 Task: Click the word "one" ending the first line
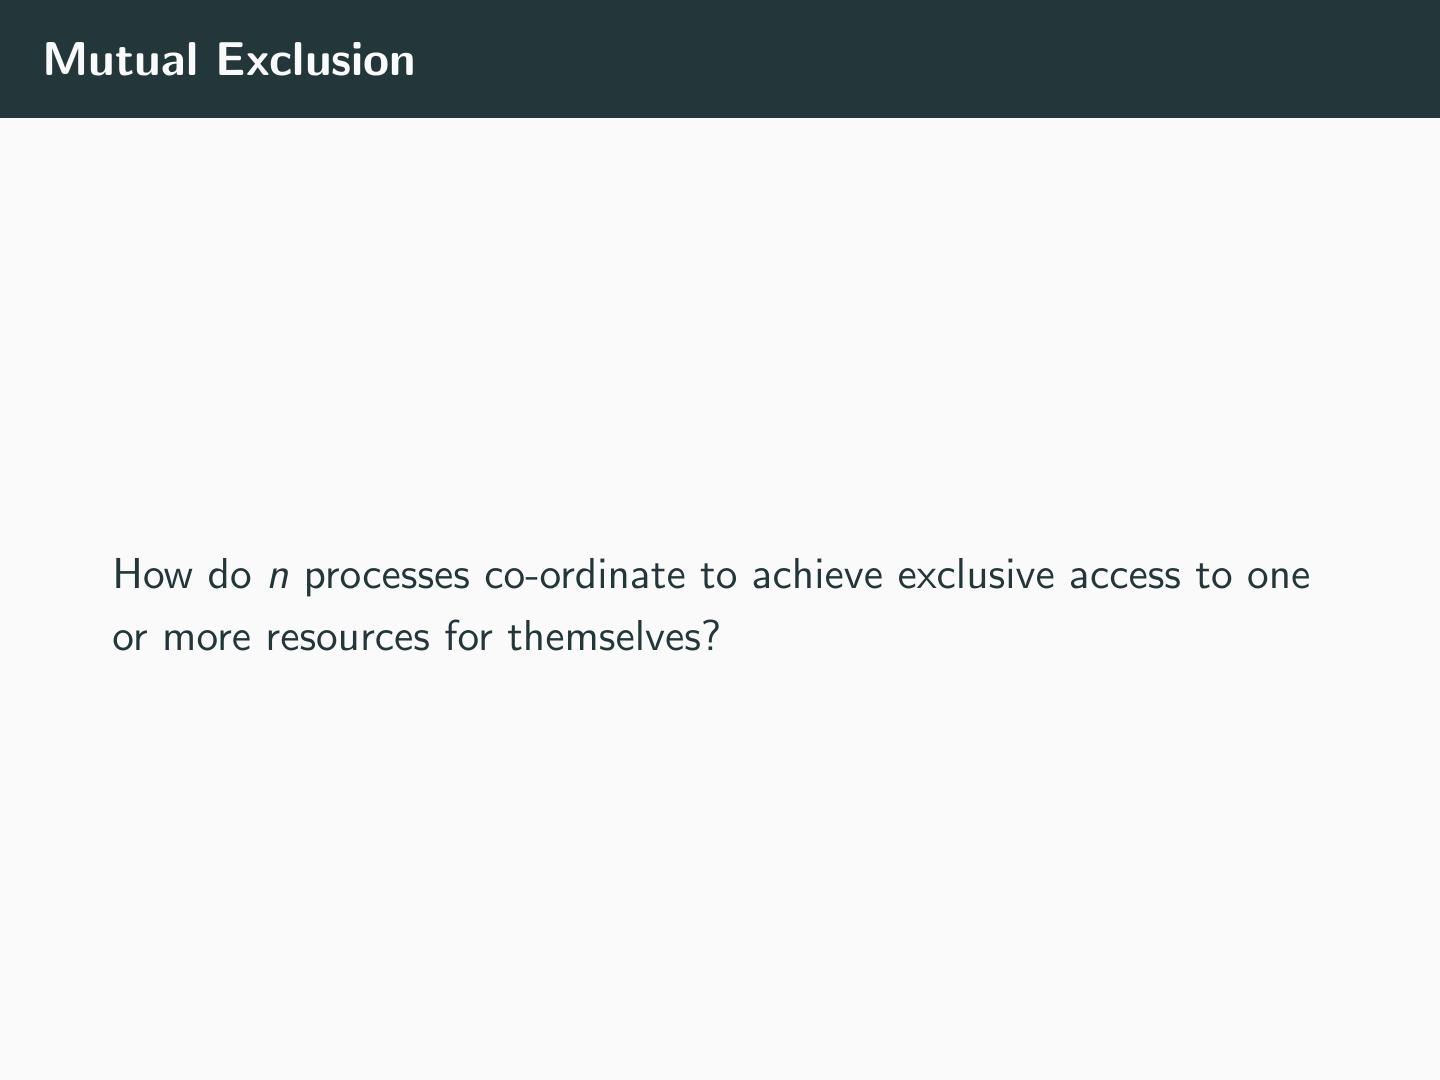coord(1277,577)
